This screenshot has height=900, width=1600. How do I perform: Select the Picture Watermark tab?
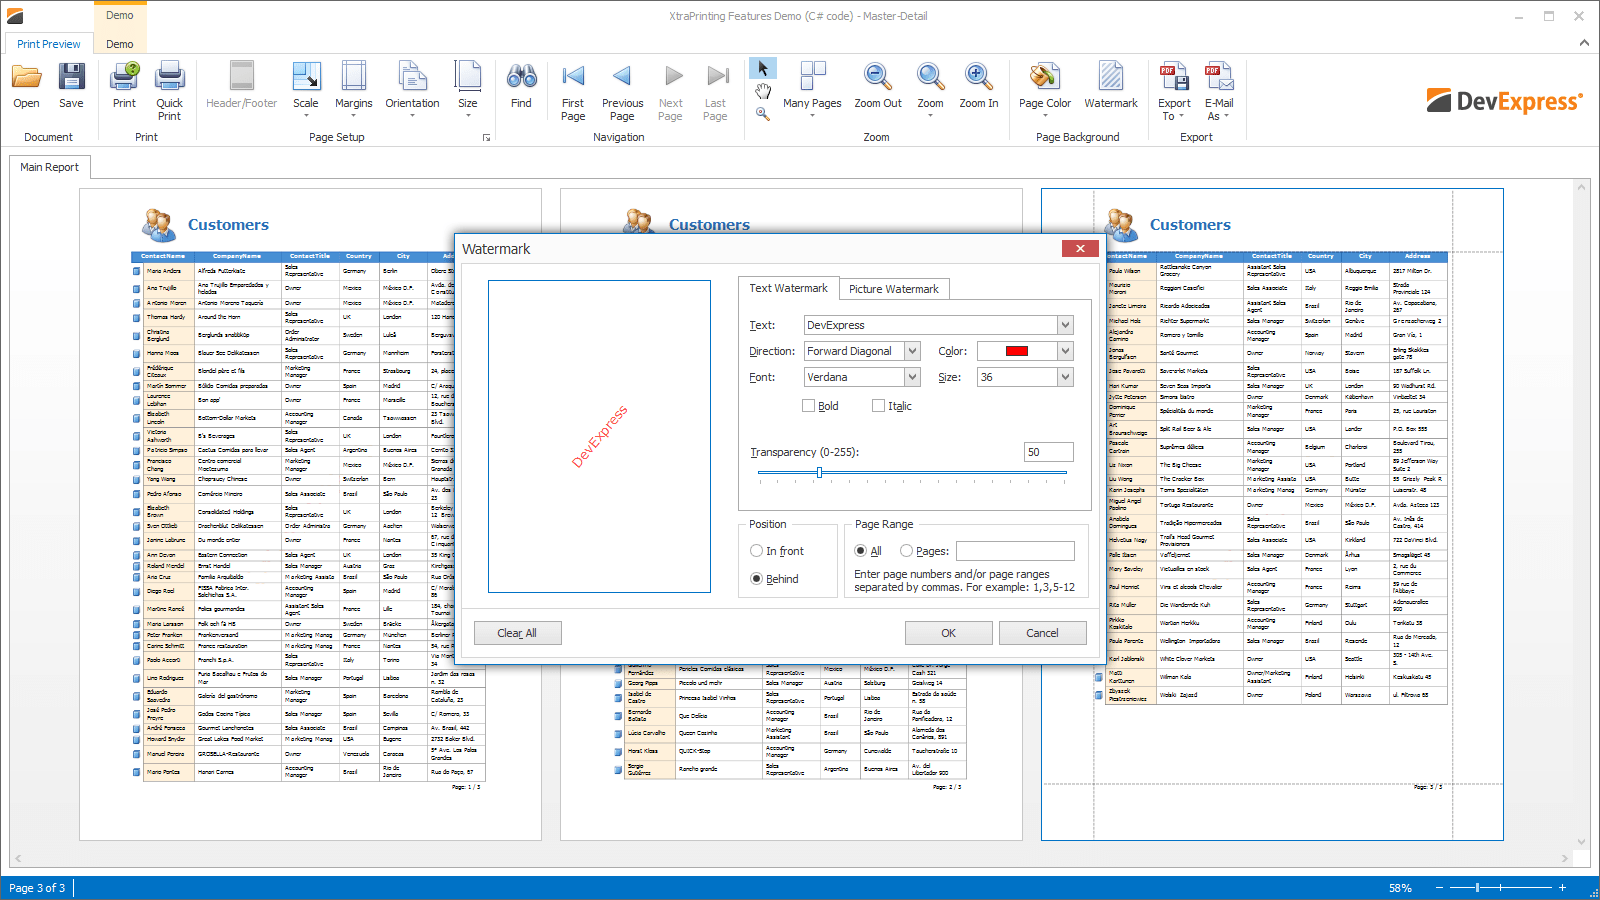pos(894,289)
